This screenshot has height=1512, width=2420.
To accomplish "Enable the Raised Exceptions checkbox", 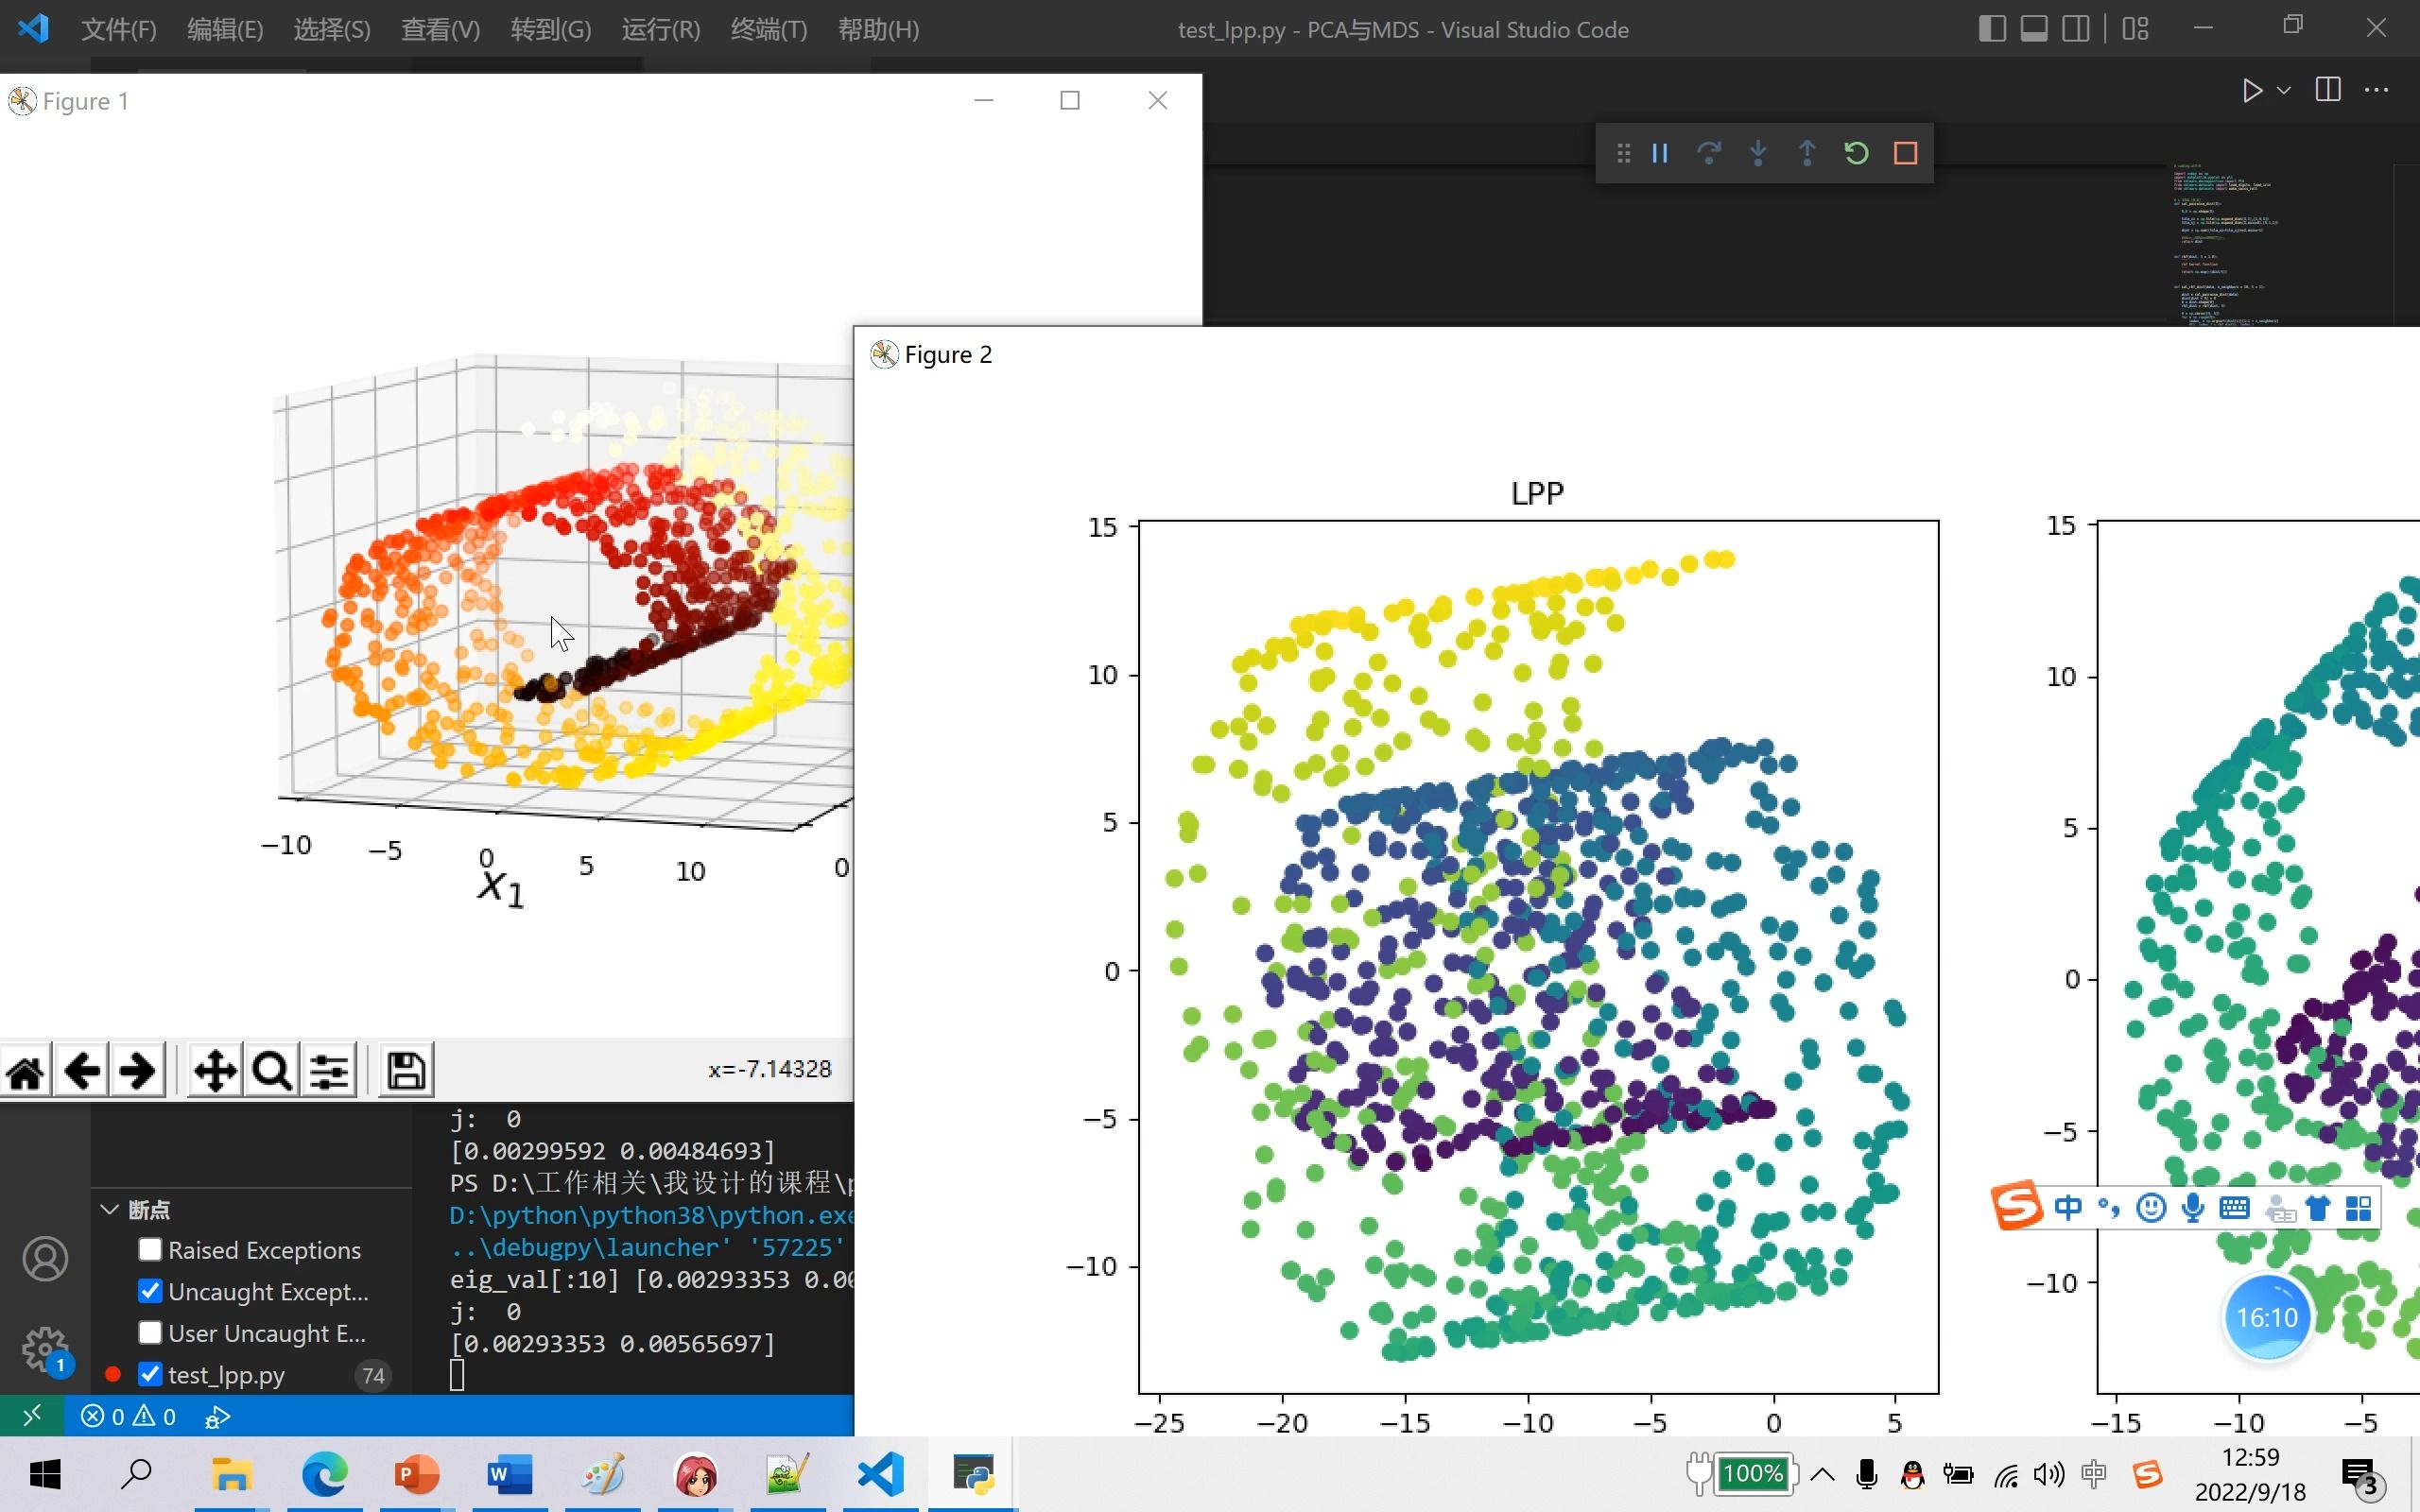I will [x=150, y=1249].
